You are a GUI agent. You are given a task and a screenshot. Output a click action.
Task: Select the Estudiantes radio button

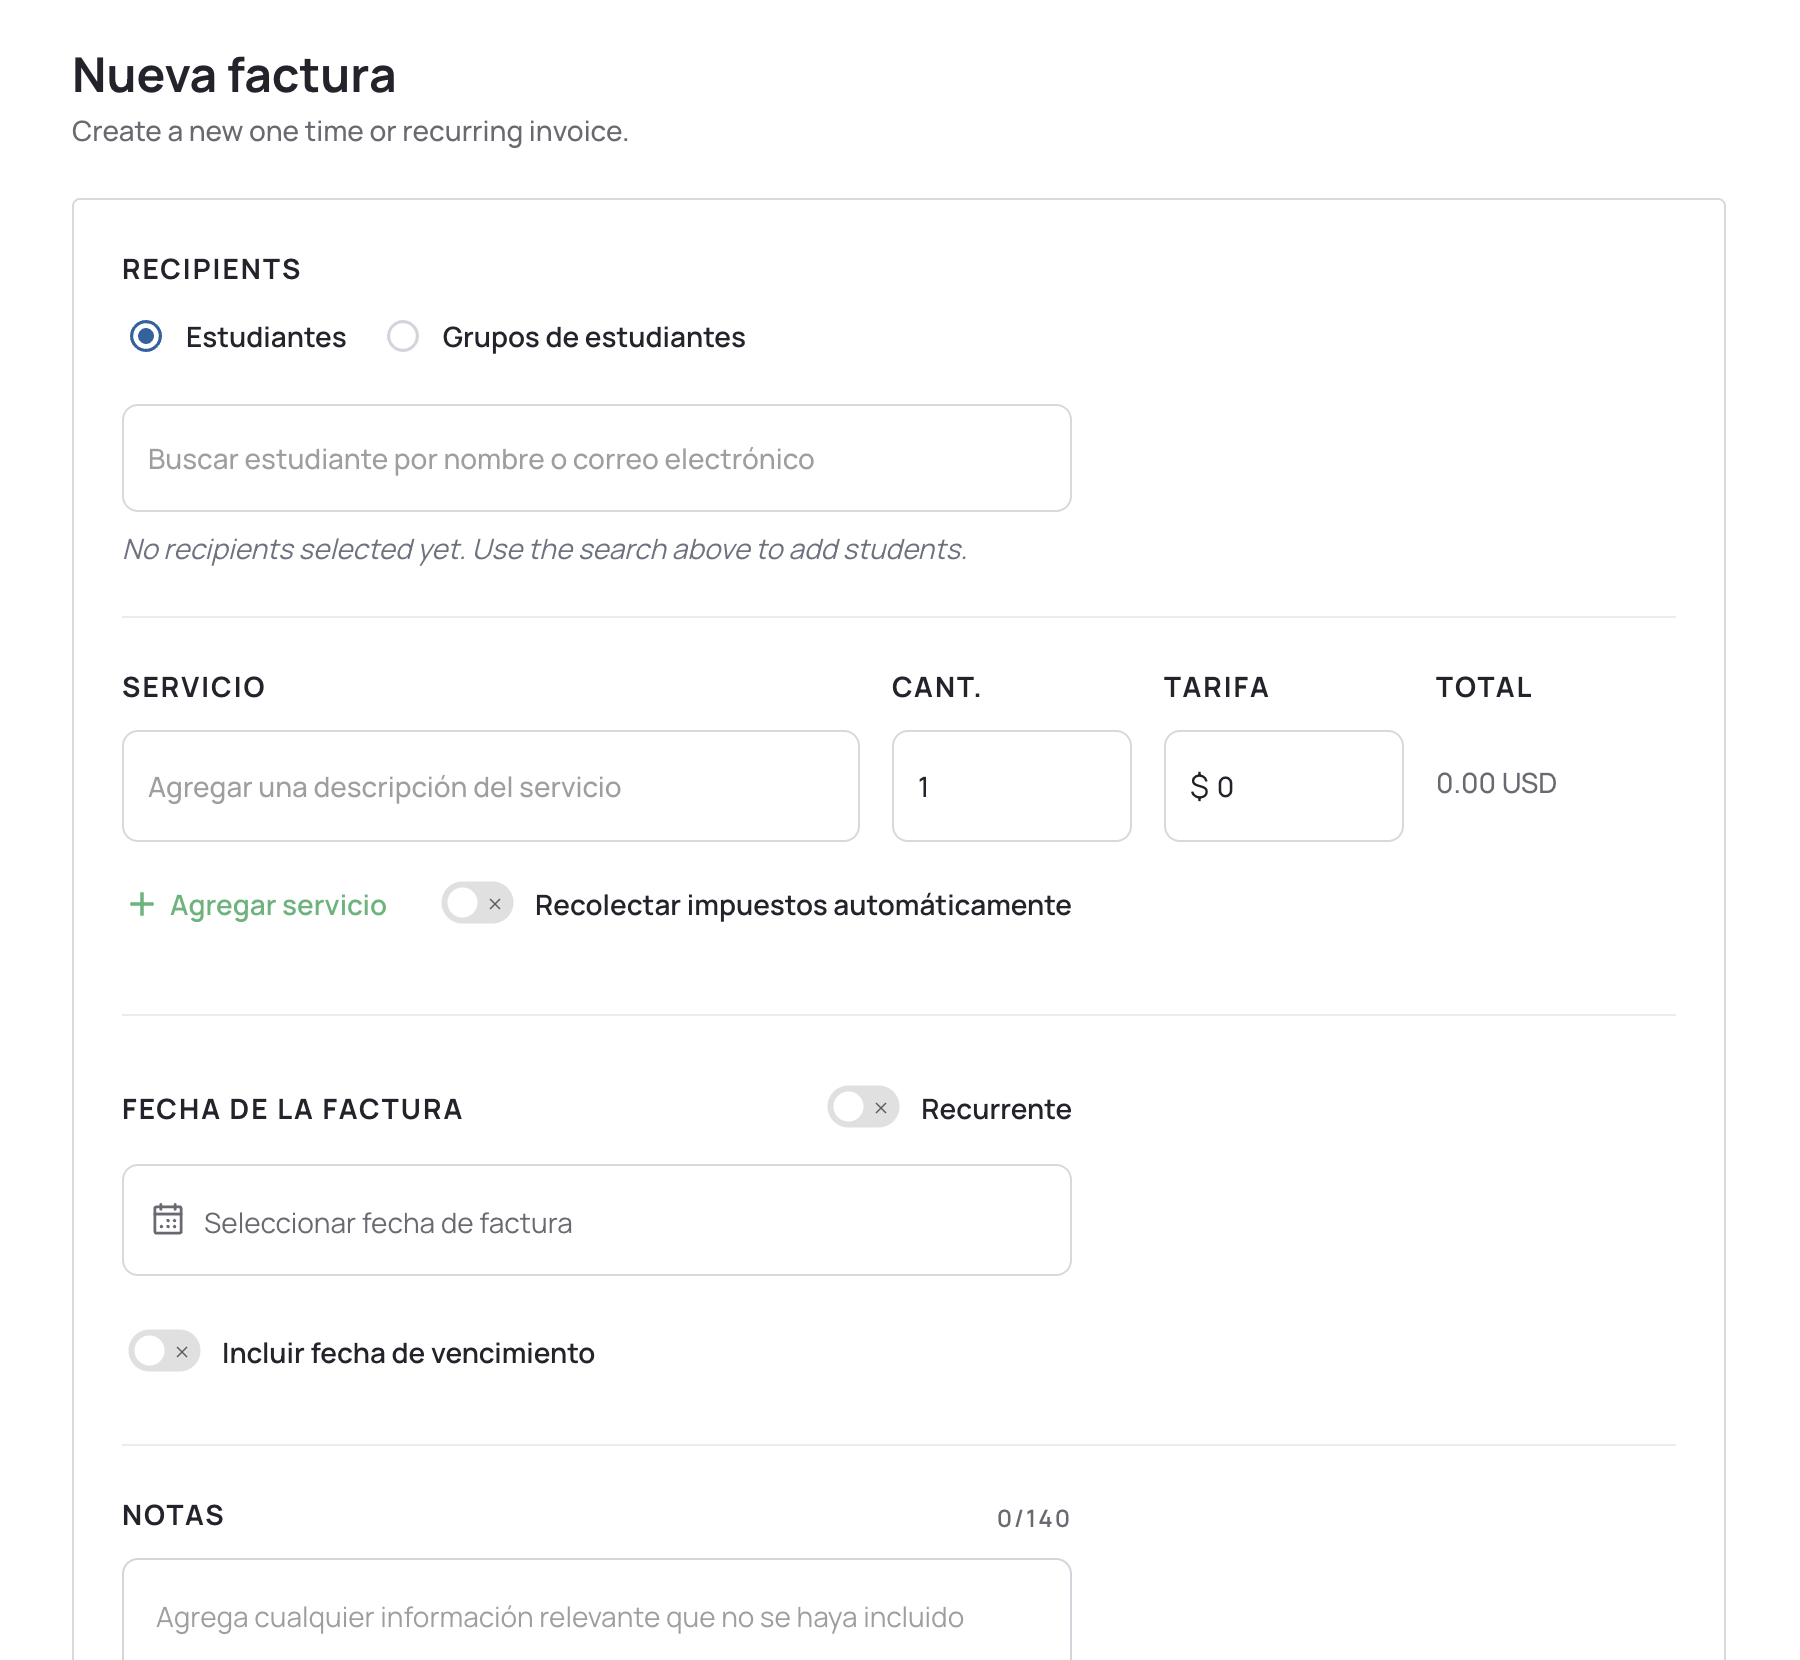145,337
